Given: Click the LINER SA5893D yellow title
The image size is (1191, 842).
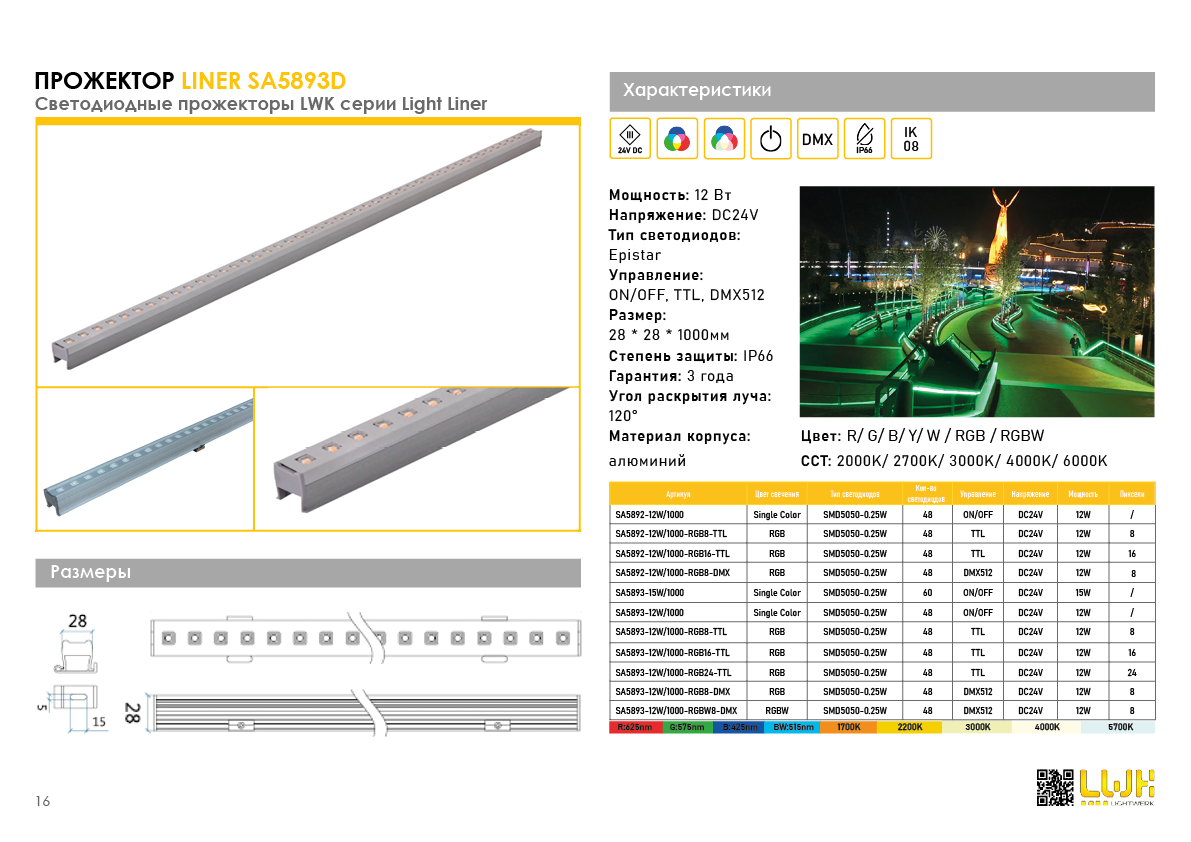Looking at the screenshot, I should point(264,81).
